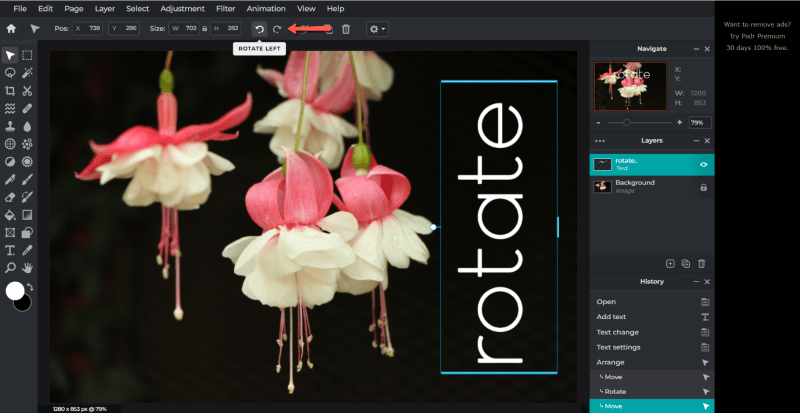Add a new layer in Layers panel
Viewport: 800px width, 413px height.
click(x=670, y=263)
